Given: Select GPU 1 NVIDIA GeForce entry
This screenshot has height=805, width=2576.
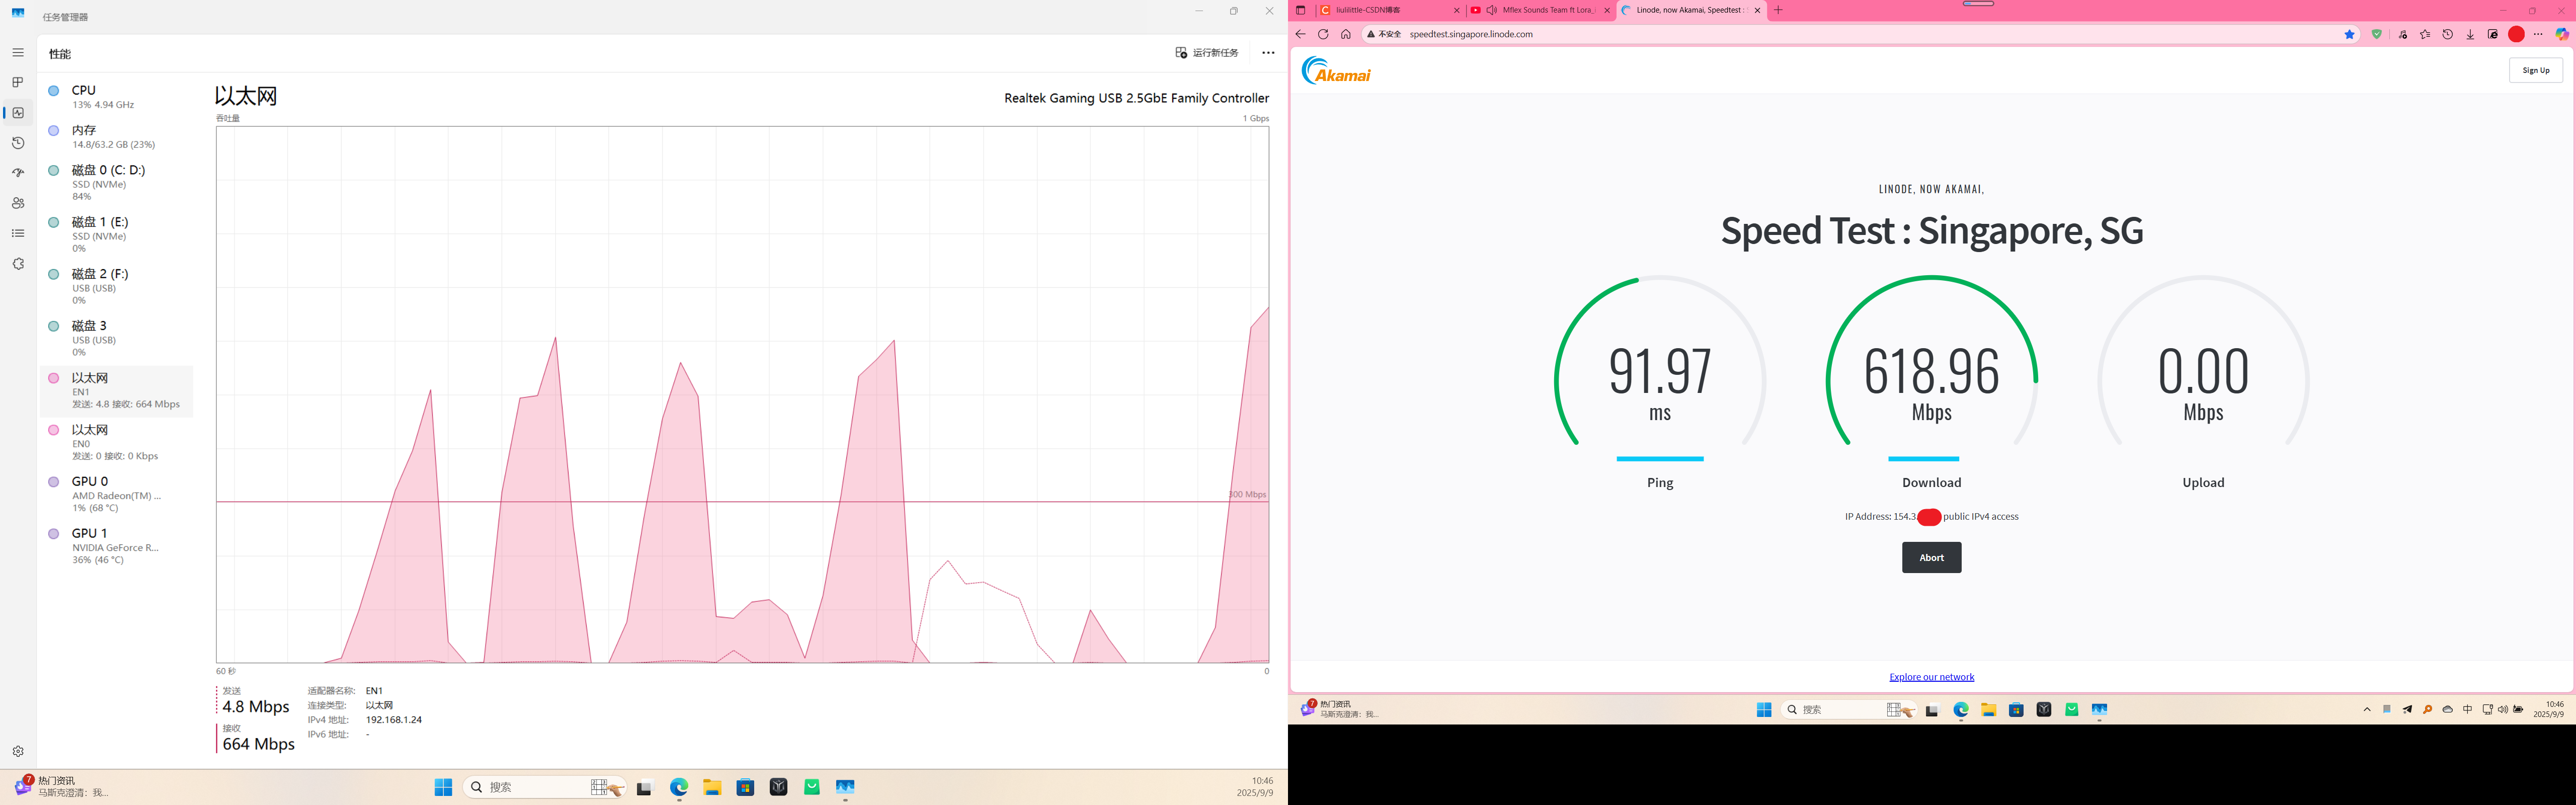Looking at the screenshot, I should (116, 547).
